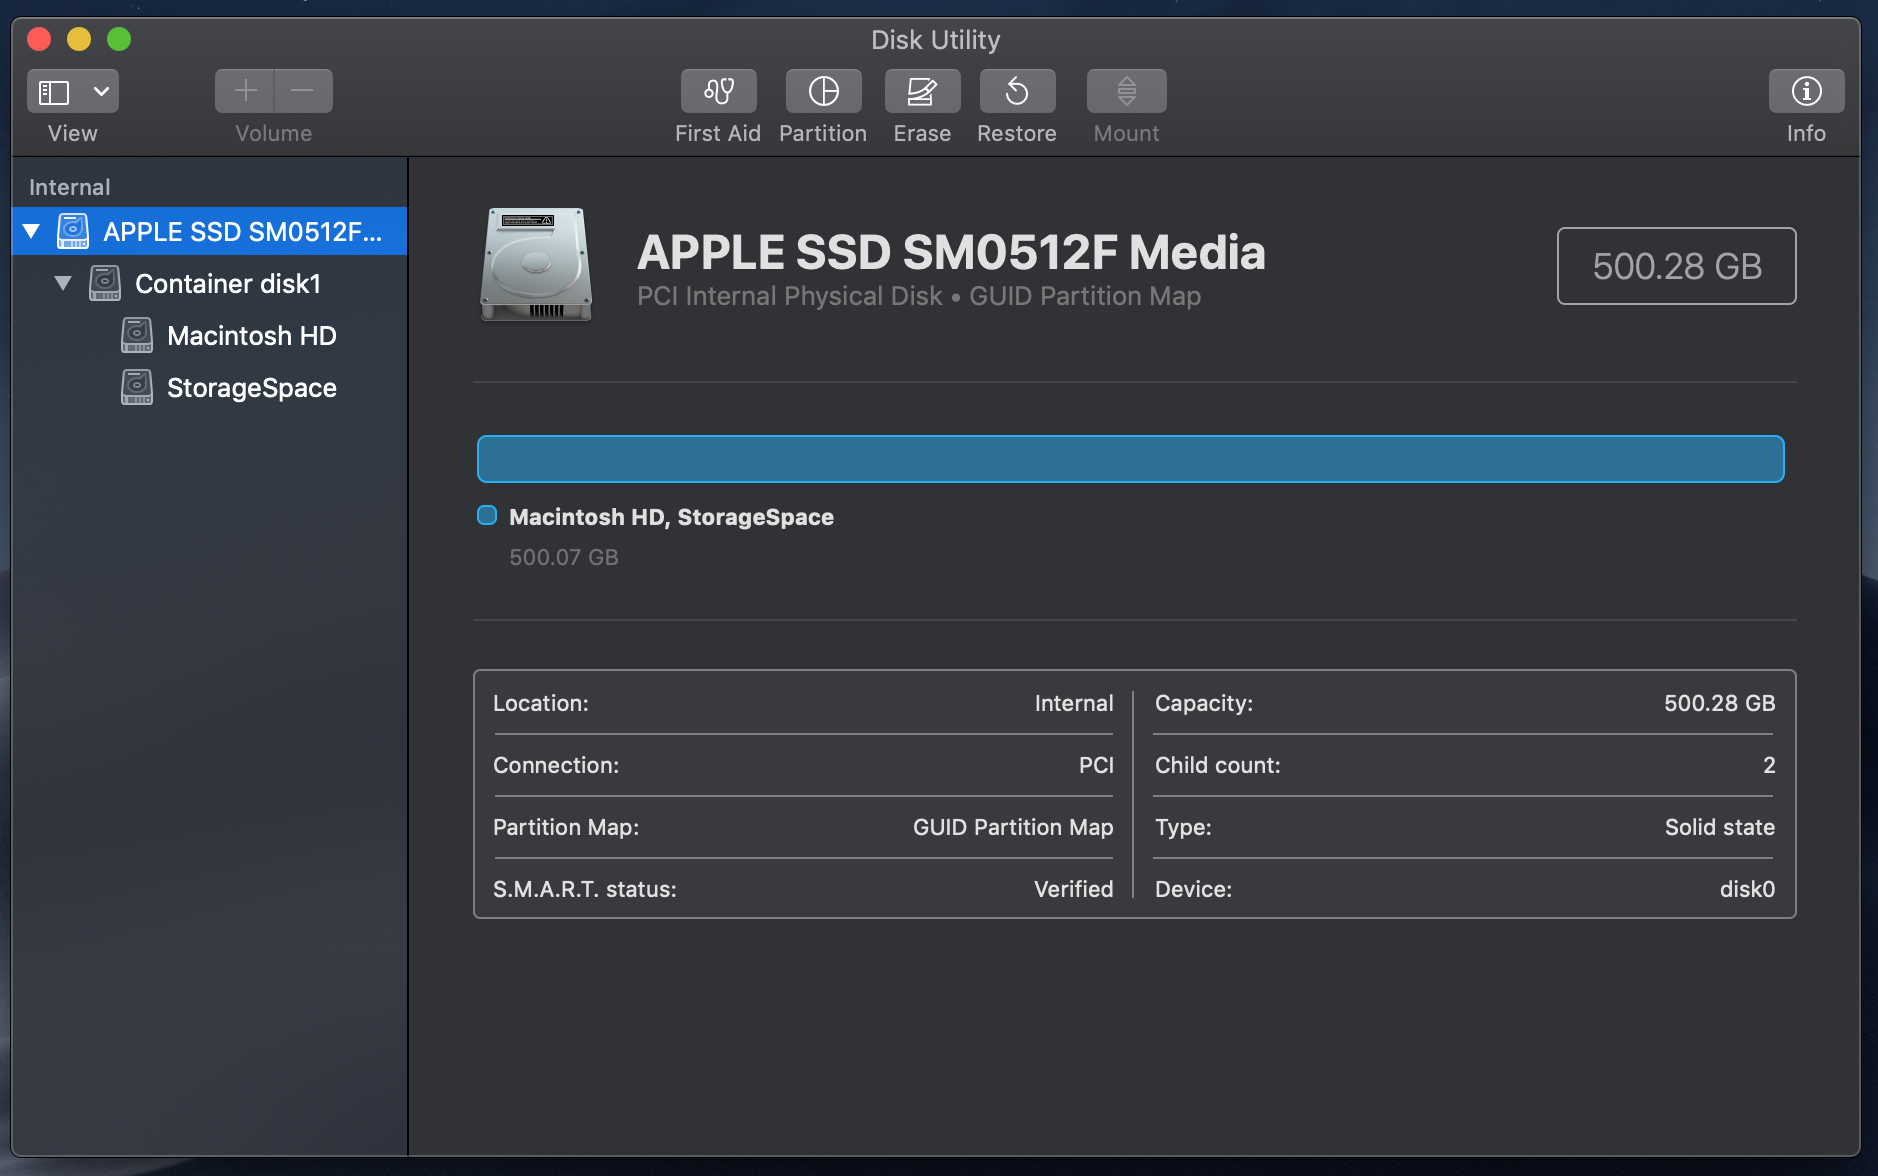Click the Device disk0 value
This screenshot has height=1176, width=1878.
[1747, 889]
